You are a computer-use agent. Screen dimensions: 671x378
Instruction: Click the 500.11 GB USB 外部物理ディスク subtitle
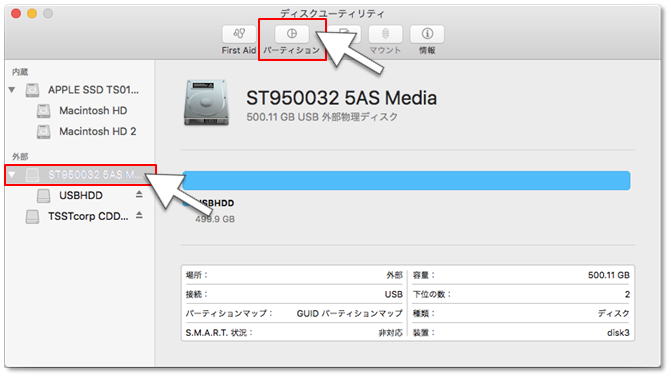322,117
